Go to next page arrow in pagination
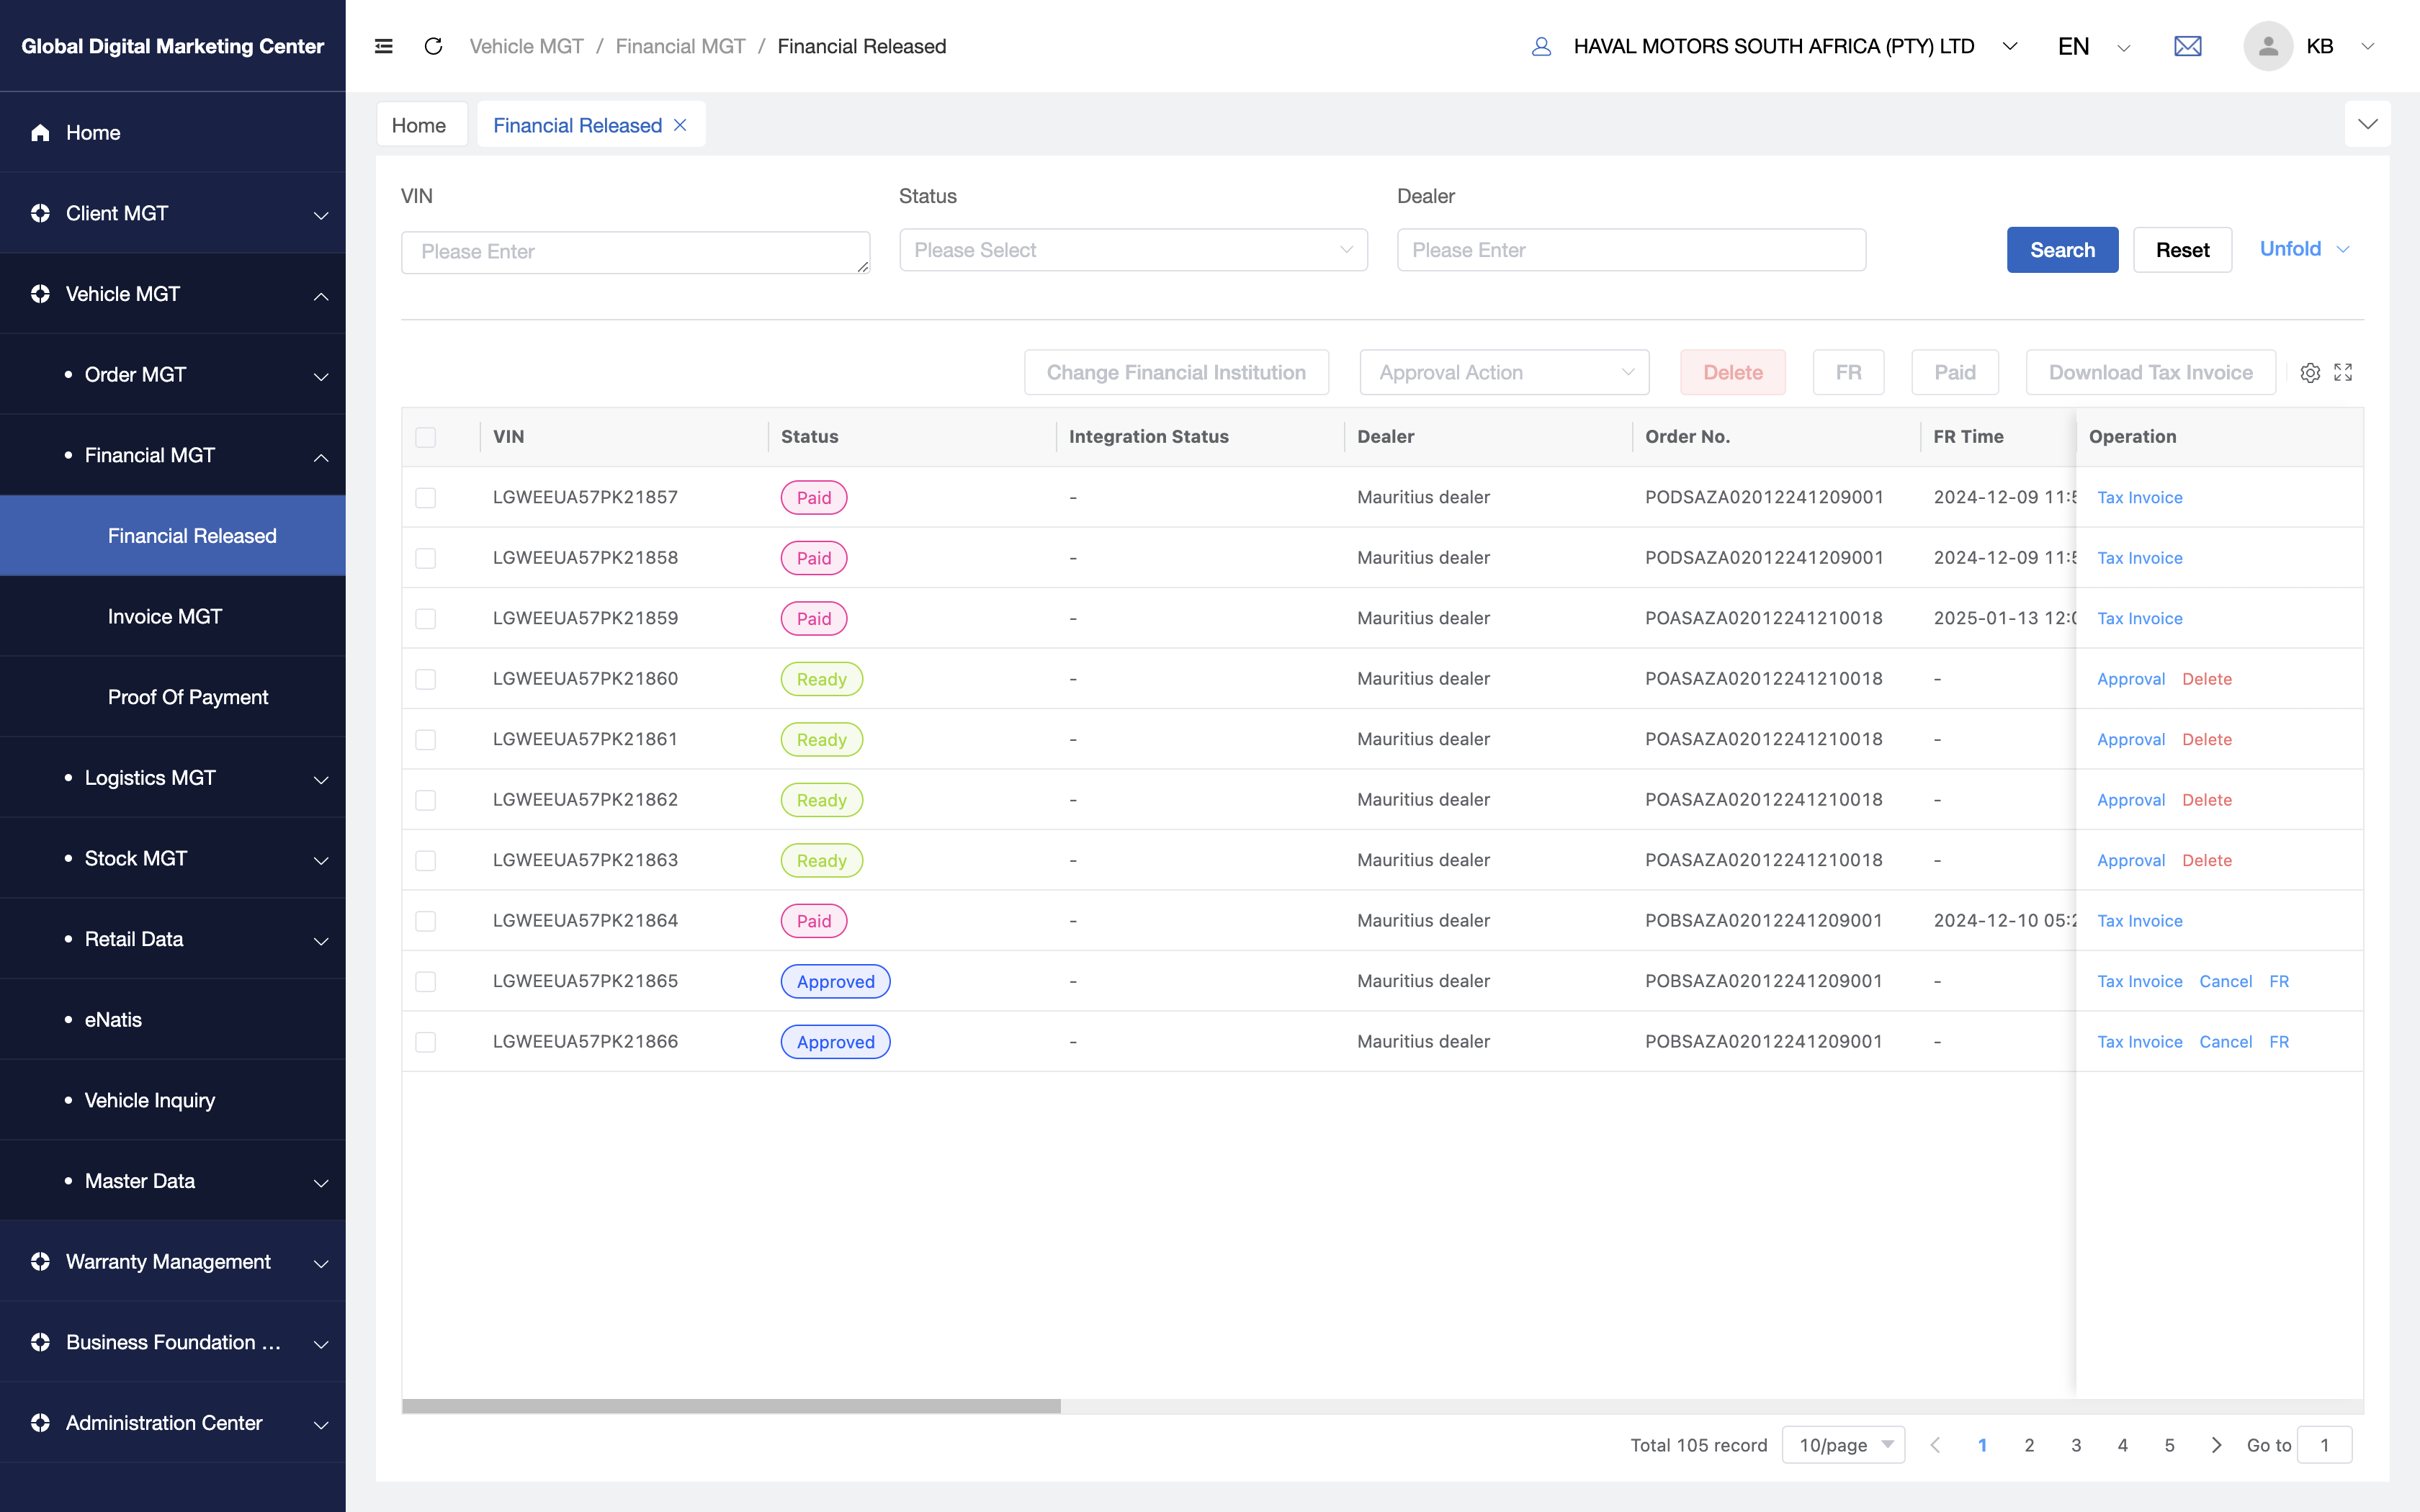 click(2216, 1445)
